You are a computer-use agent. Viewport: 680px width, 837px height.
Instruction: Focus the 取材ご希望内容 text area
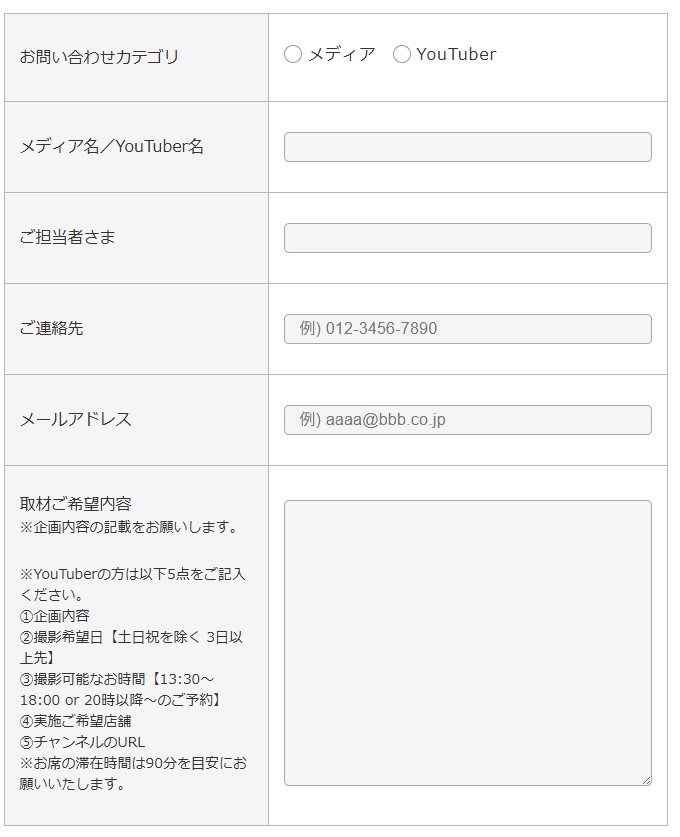(468, 643)
